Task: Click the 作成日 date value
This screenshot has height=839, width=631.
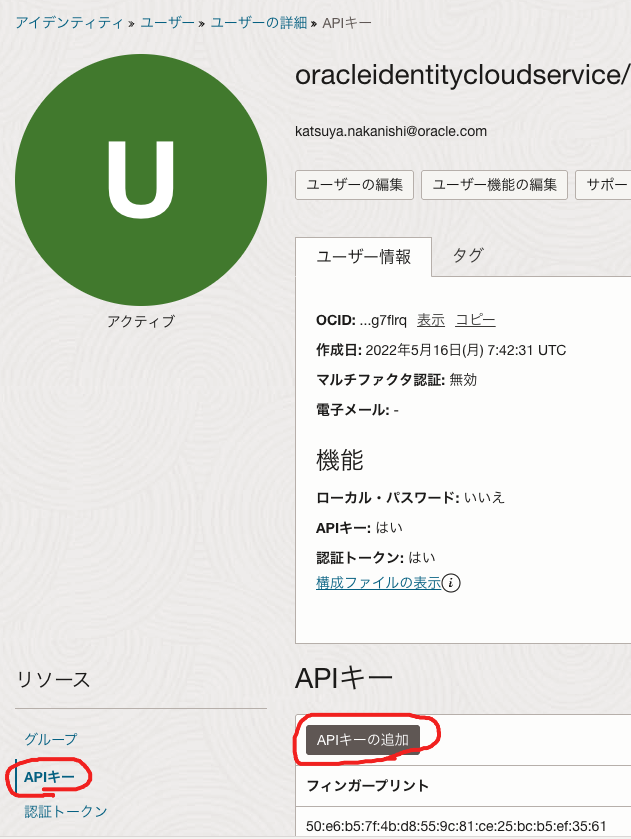Action: coord(466,350)
